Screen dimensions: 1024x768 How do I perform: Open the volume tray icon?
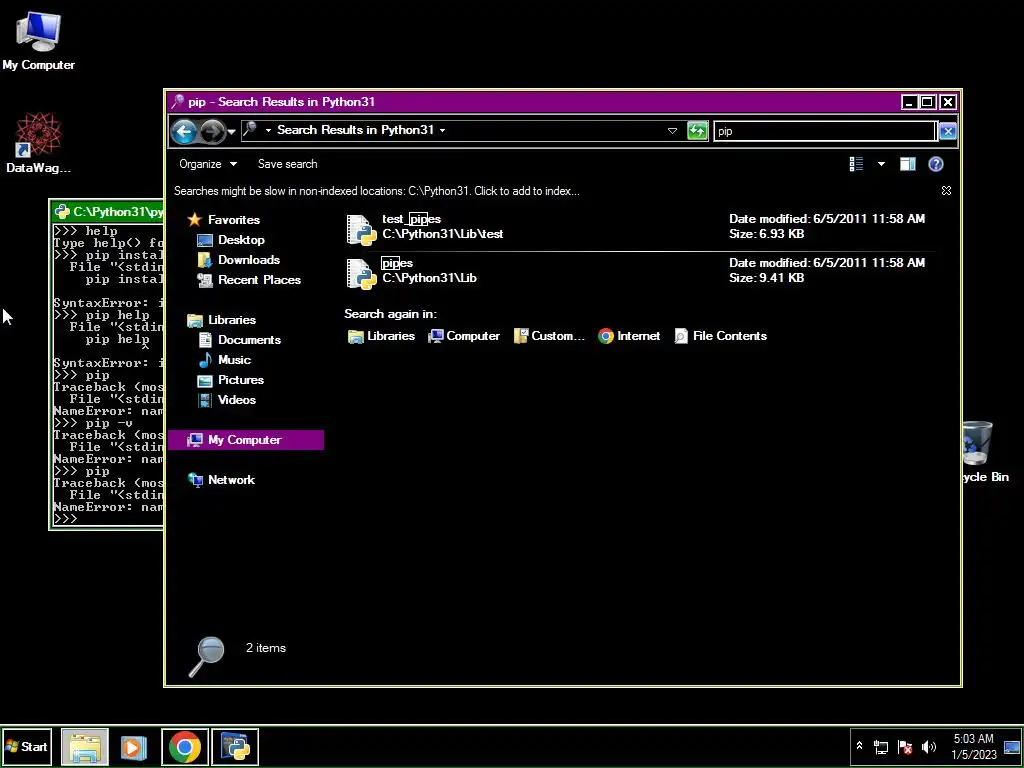[928, 747]
